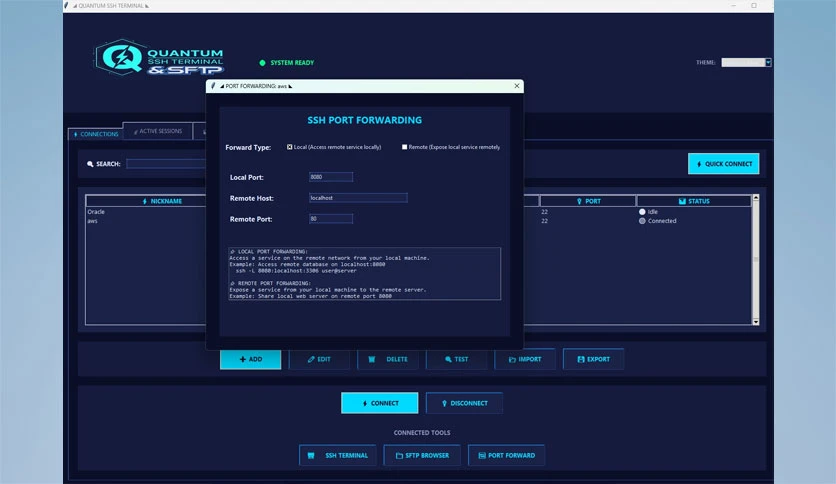
Task: Click the search magnifier icon
Action: point(90,164)
